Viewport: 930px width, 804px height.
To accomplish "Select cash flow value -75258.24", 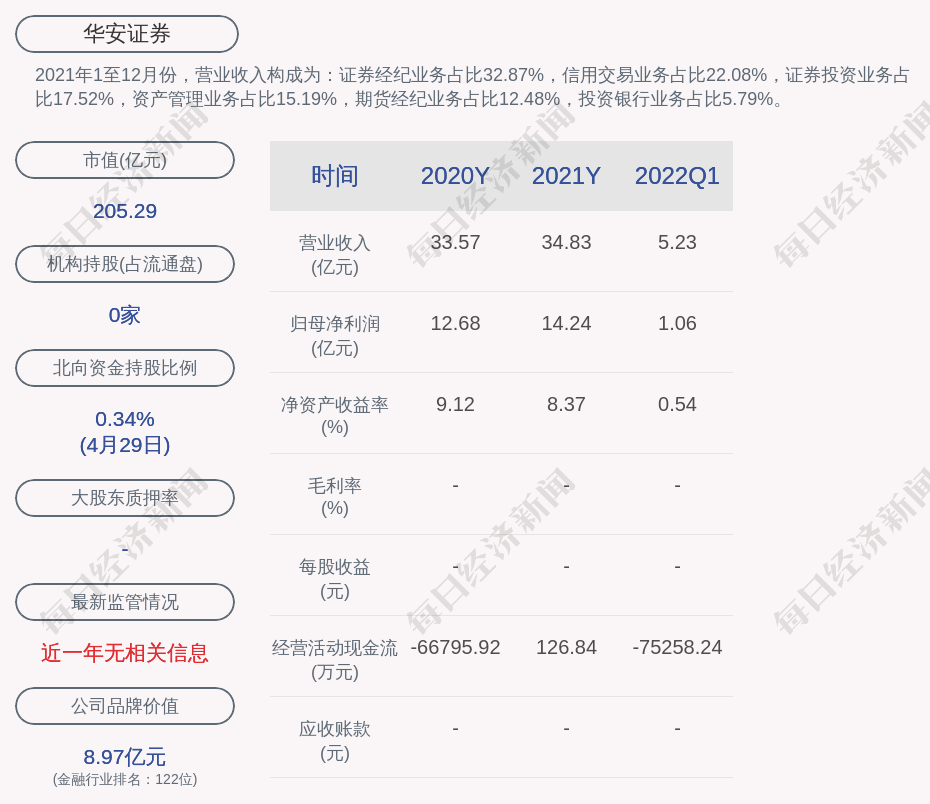I will [x=677, y=647].
